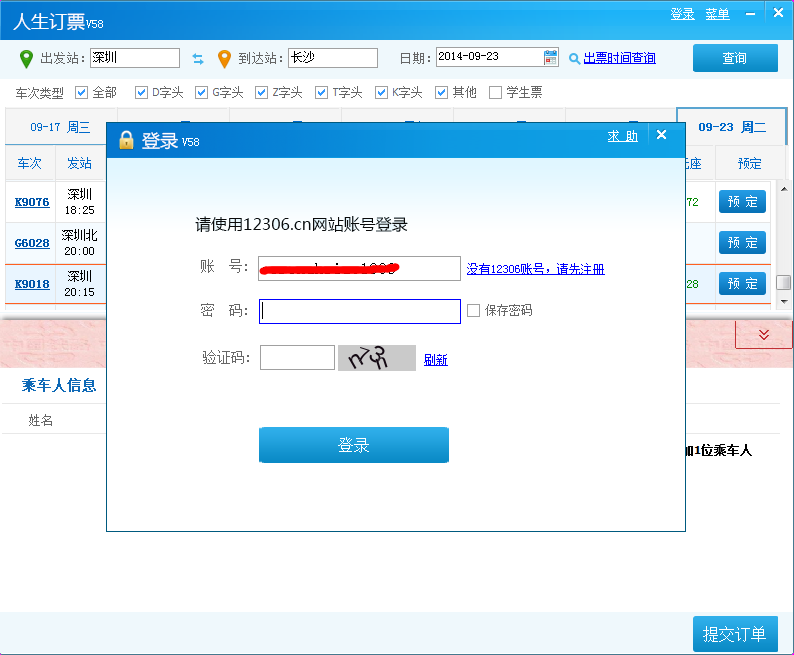Screen dimensions: 794x655
Task: Click the magnifier icon for 出票时间查询
Action: 574,58
